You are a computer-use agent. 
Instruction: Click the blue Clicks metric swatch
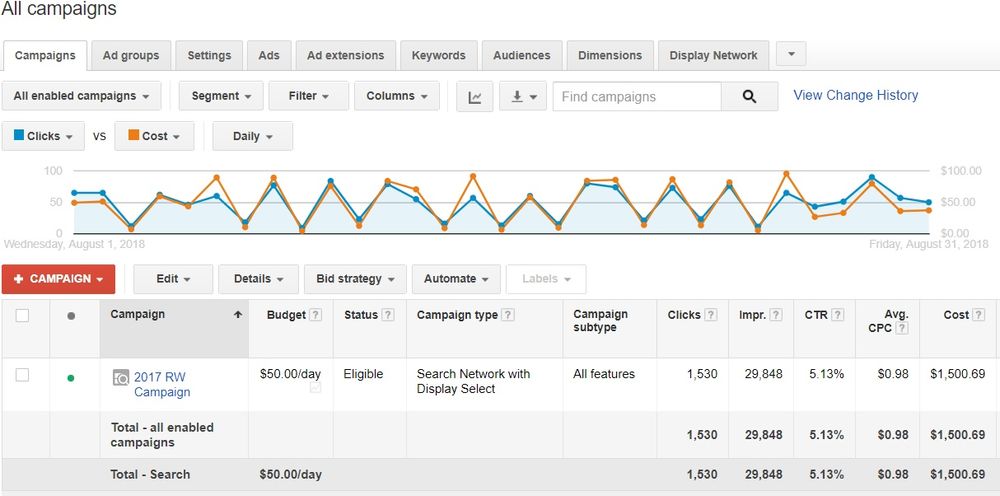19,135
